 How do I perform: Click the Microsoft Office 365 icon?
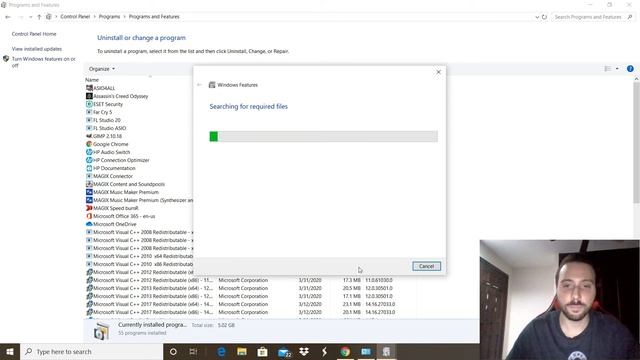89,216
